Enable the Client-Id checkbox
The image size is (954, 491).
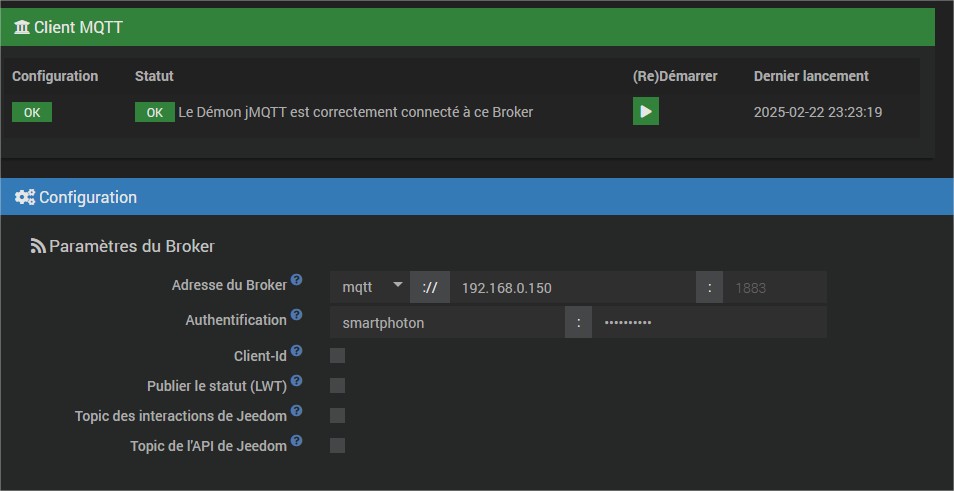(x=337, y=355)
